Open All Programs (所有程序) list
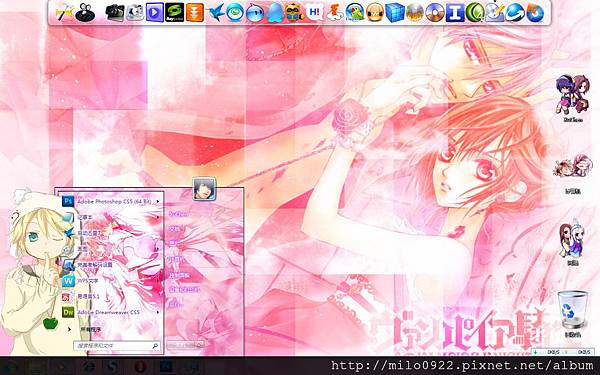Viewport: 600px width, 375px height. pos(90,329)
